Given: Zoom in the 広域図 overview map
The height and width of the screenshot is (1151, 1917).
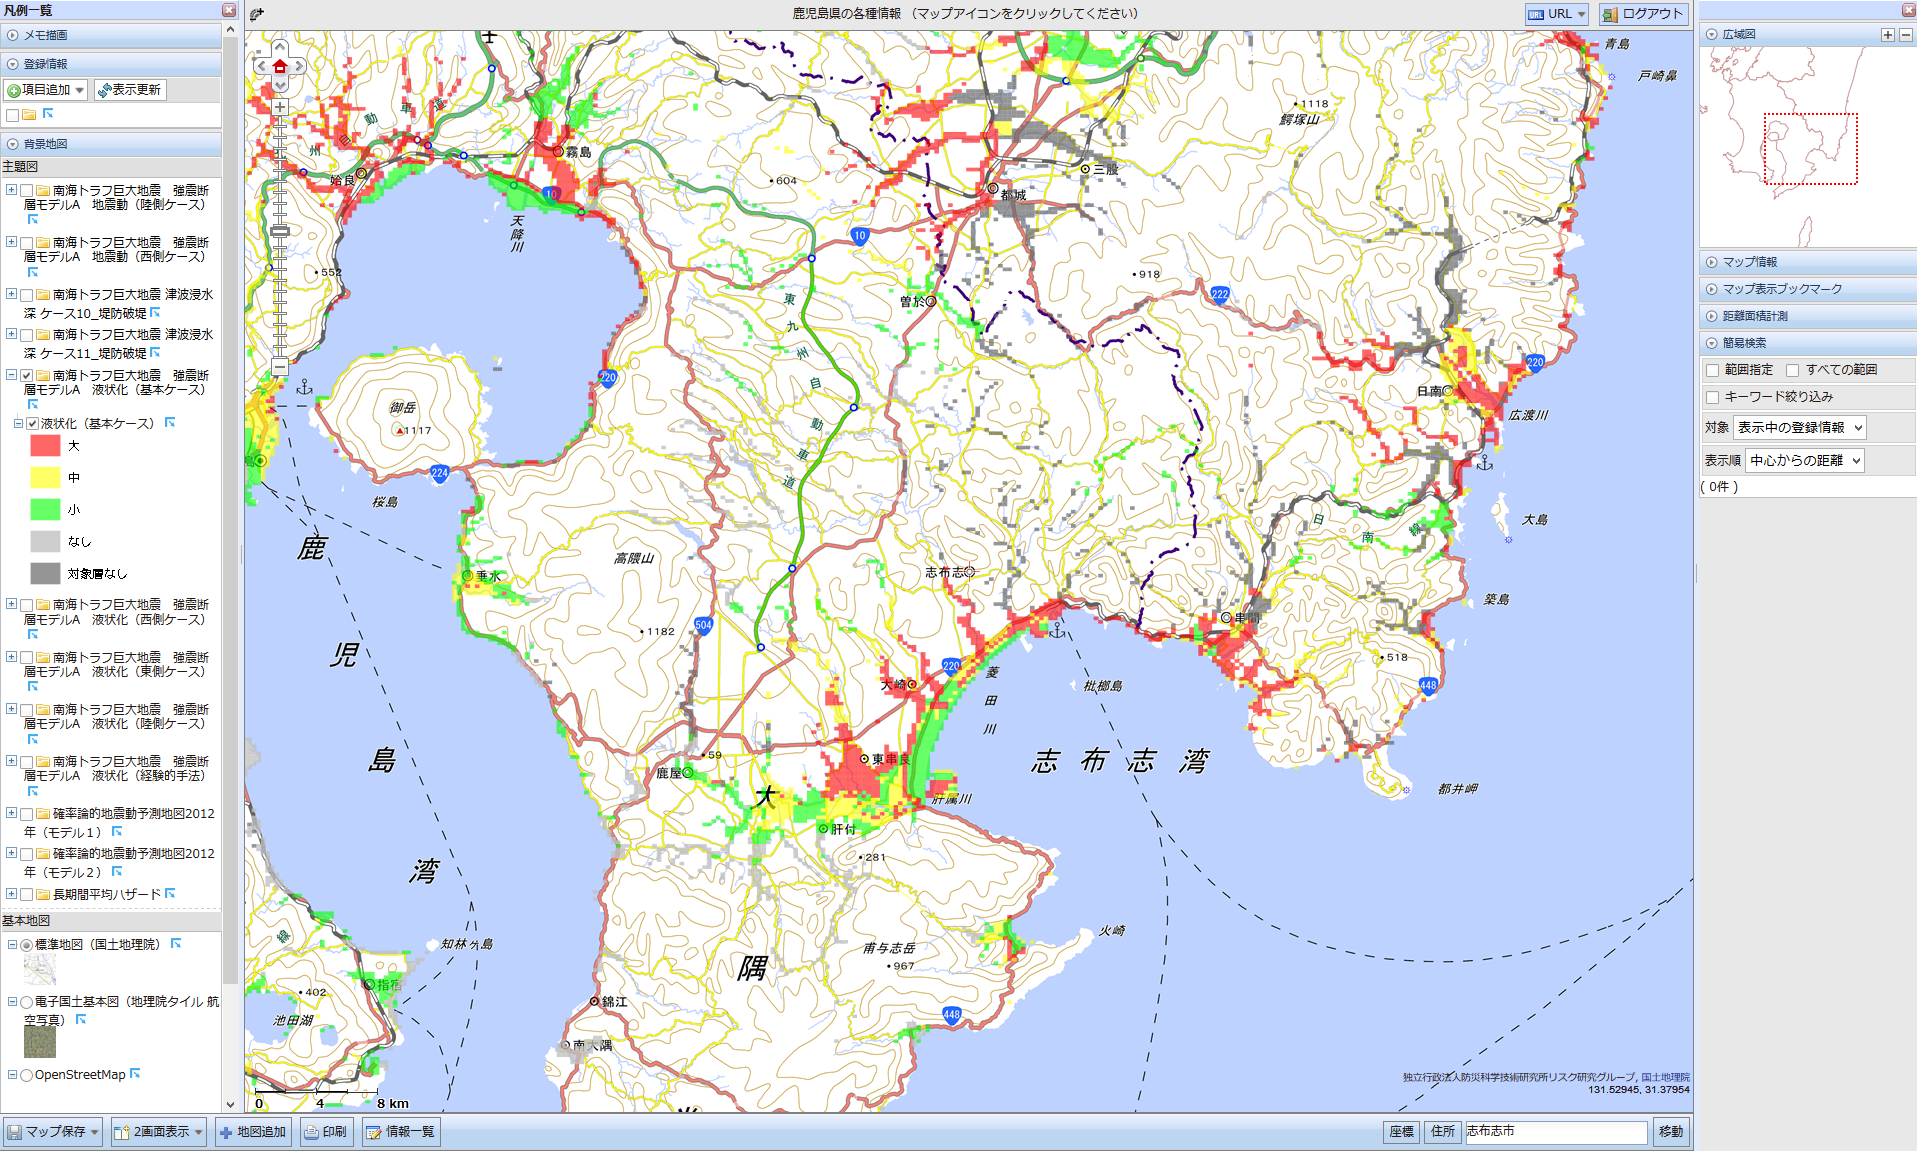Looking at the screenshot, I should click(1887, 35).
